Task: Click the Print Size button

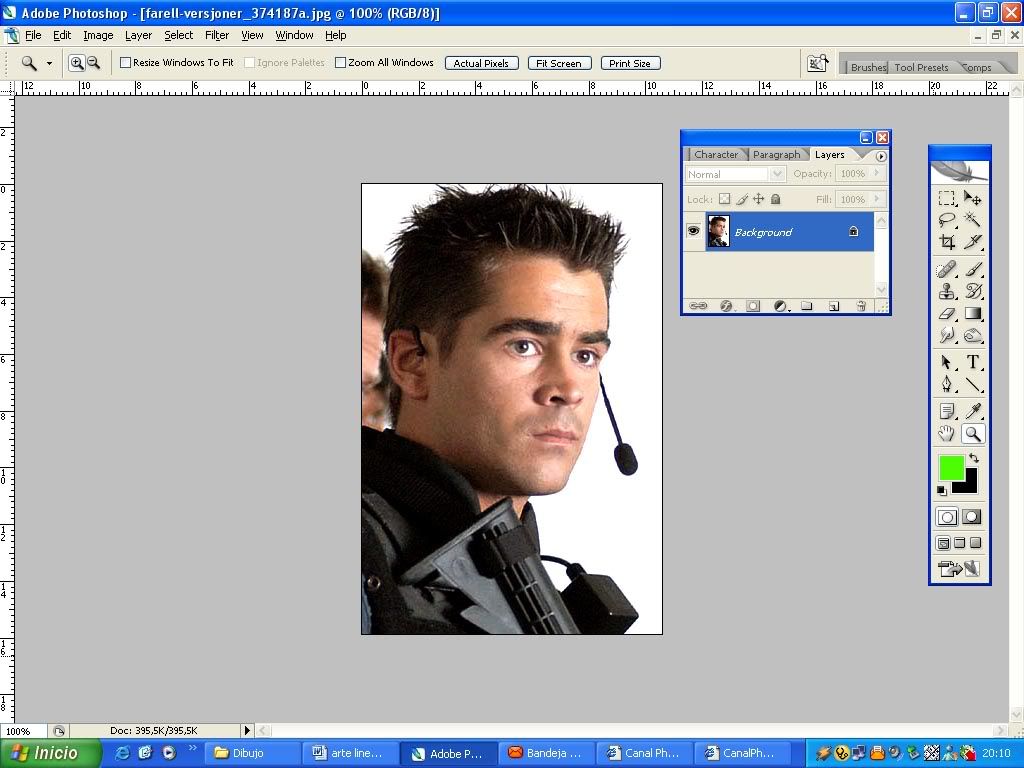Action: pyautogui.click(x=630, y=63)
